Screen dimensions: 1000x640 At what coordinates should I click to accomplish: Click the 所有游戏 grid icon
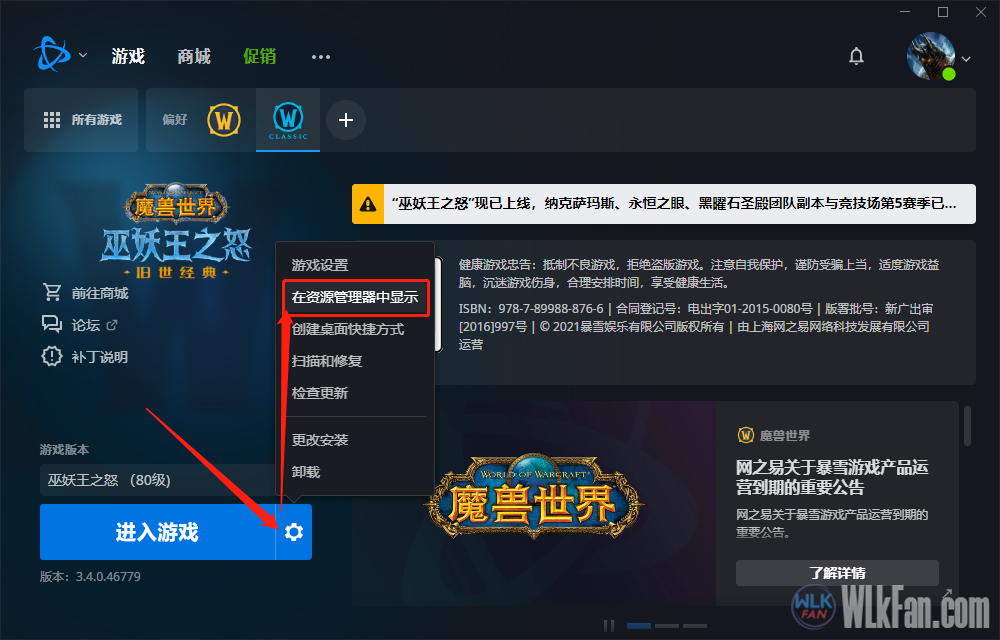(52, 120)
